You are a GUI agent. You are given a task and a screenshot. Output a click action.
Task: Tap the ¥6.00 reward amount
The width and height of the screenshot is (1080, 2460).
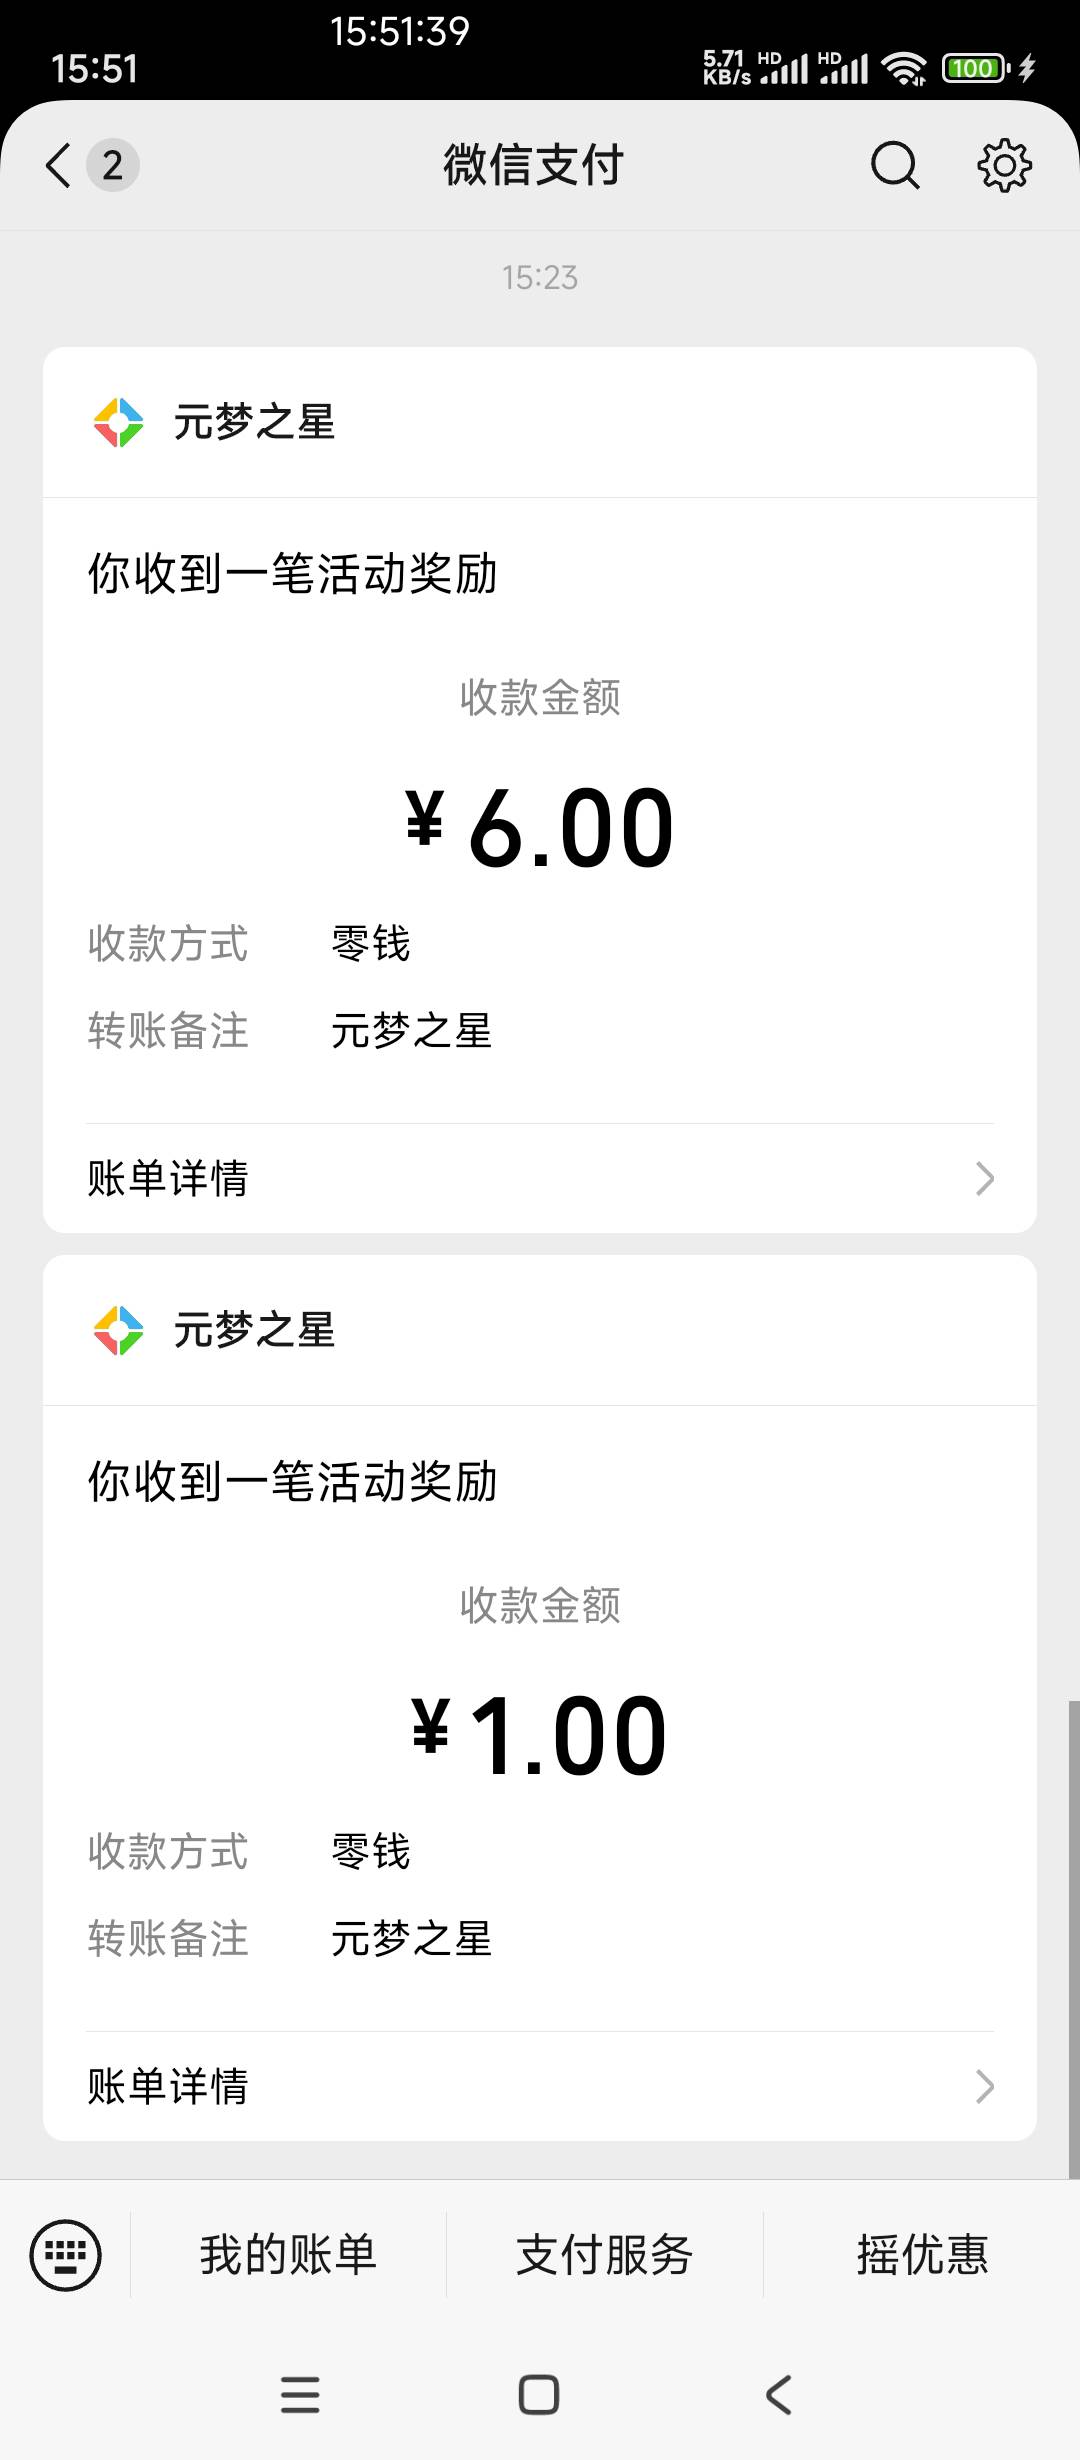pyautogui.click(x=540, y=828)
